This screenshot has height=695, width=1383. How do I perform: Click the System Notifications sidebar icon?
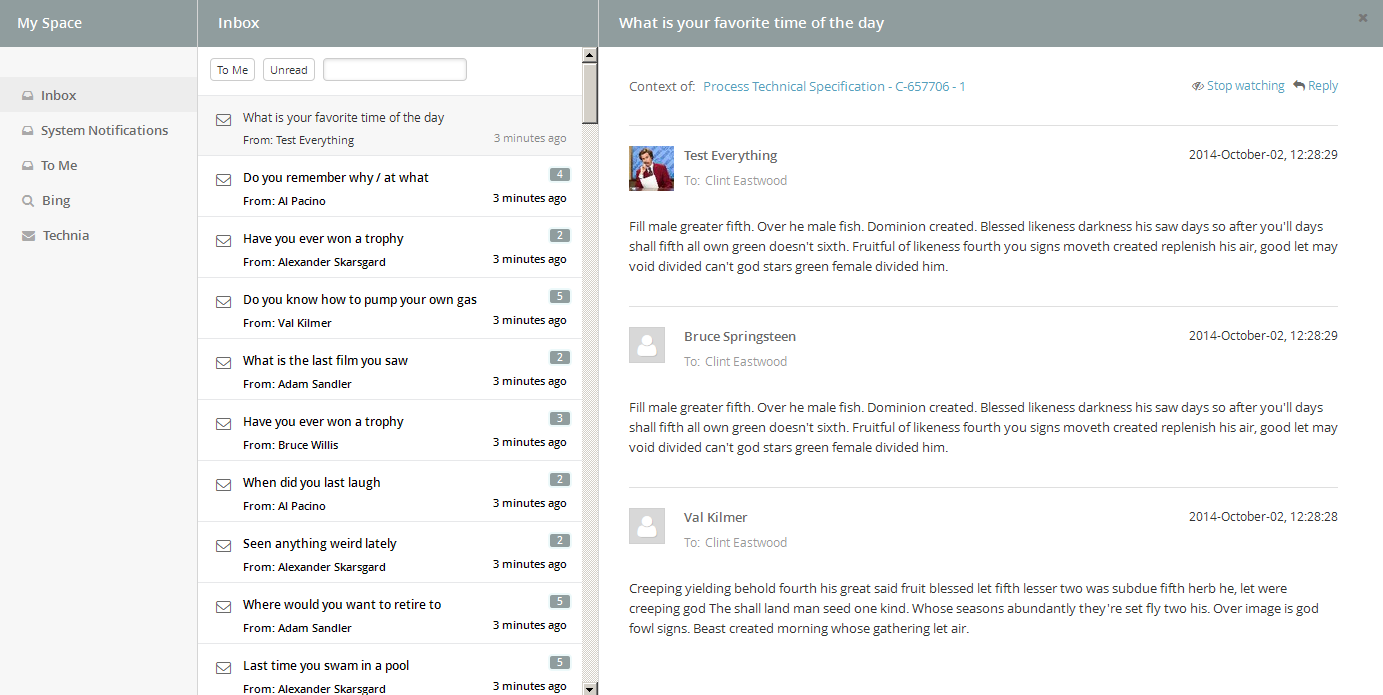click(x=28, y=131)
